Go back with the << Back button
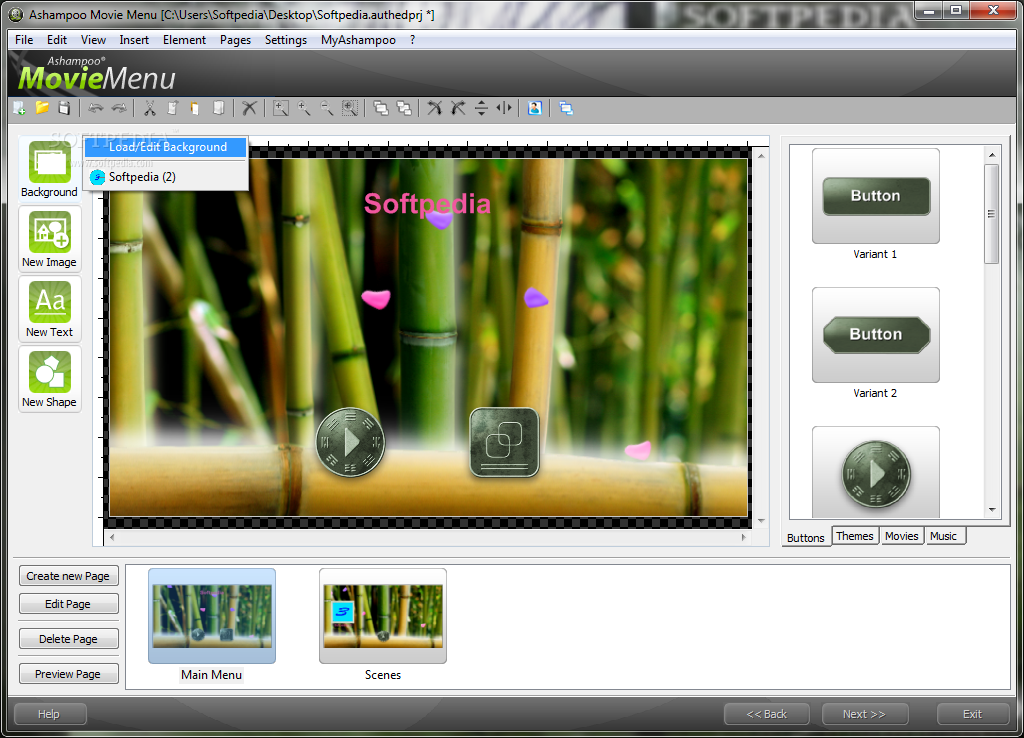1024x738 pixels. click(767, 714)
